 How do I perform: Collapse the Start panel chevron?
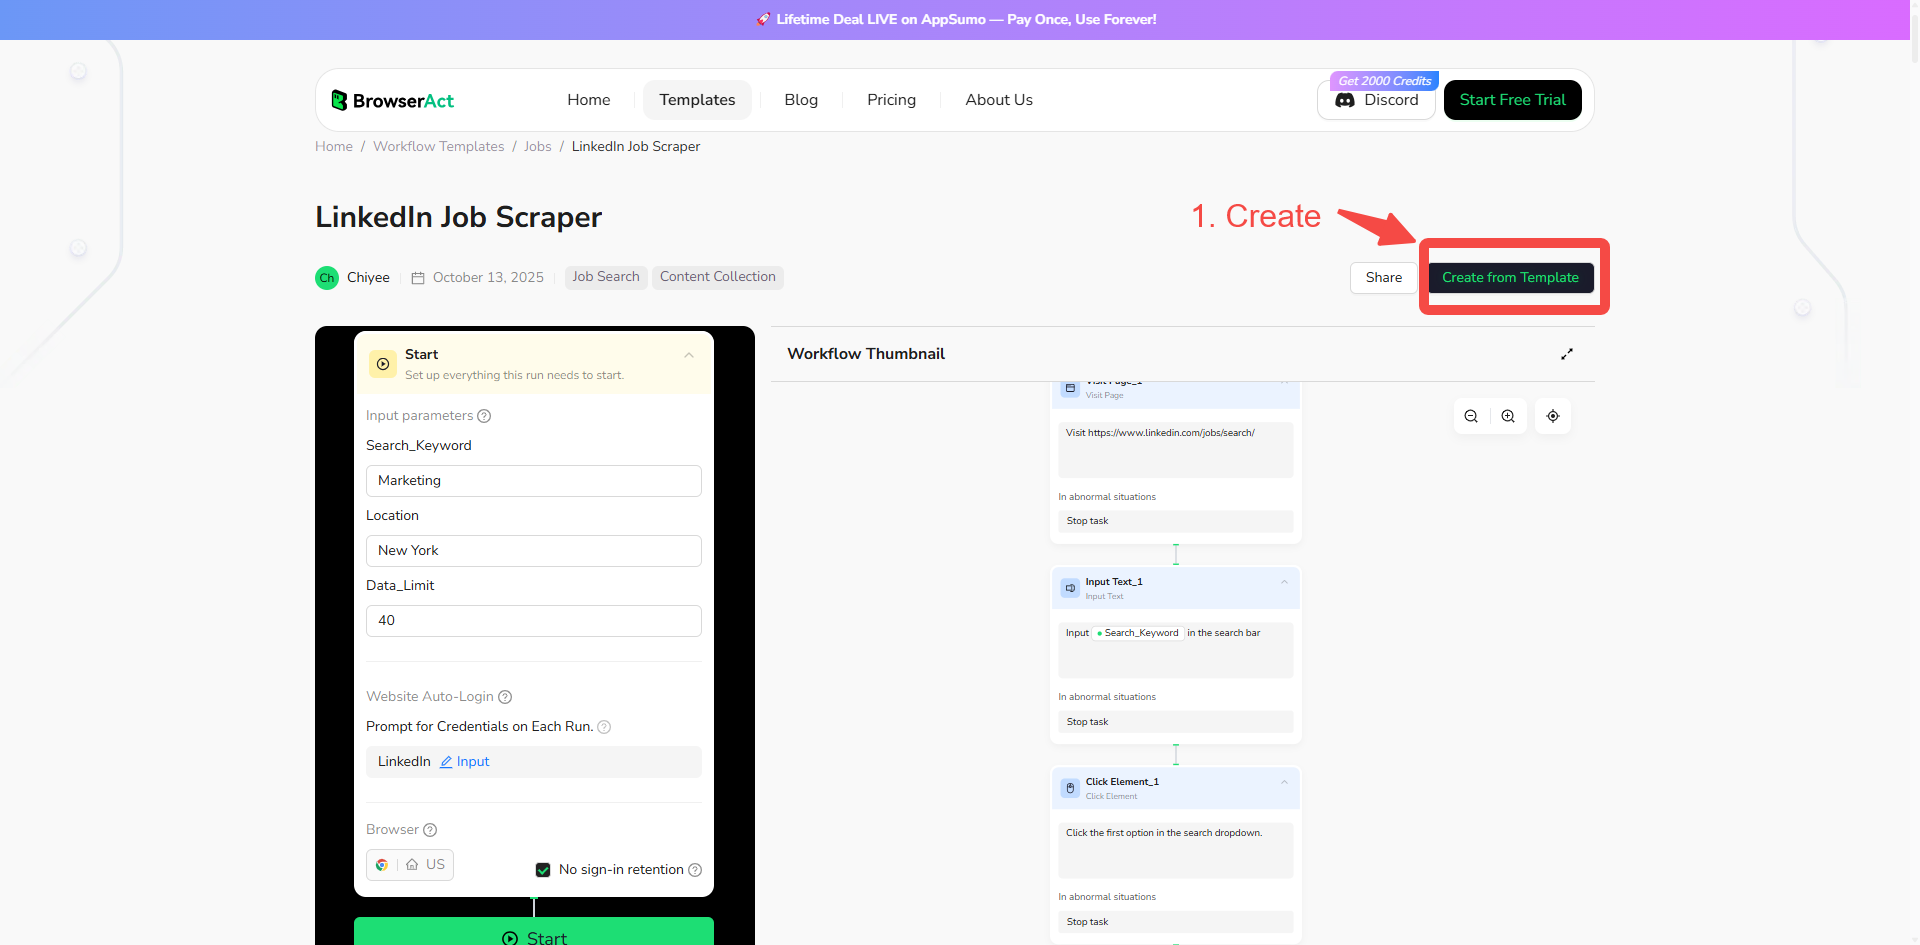pos(689,355)
